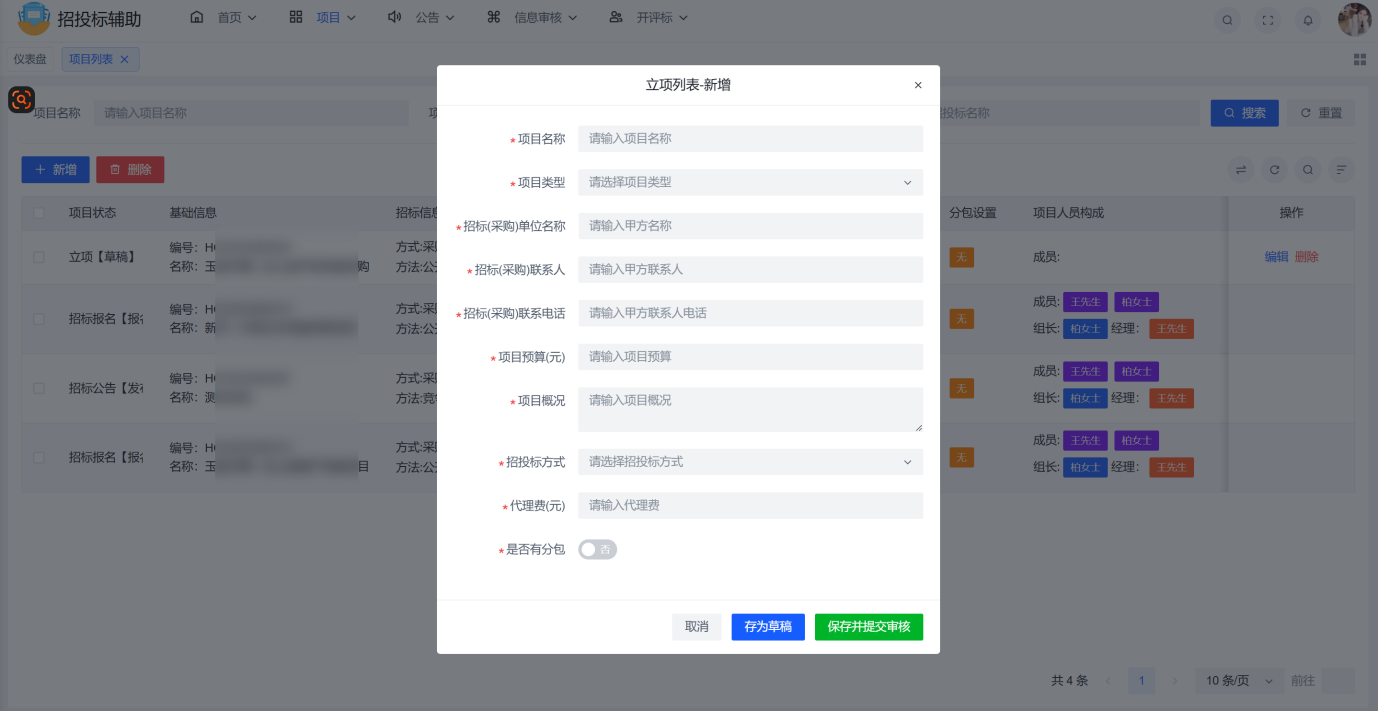Open the notification bell icon

pos(1307,19)
